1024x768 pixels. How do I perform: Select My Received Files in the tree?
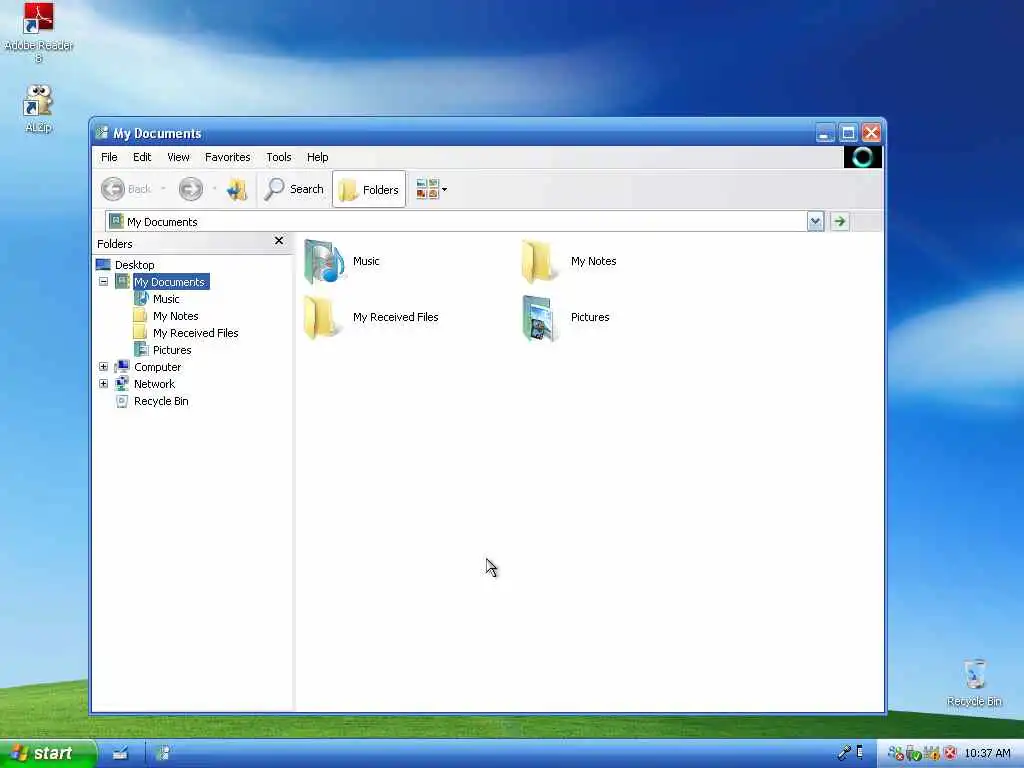click(195, 332)
